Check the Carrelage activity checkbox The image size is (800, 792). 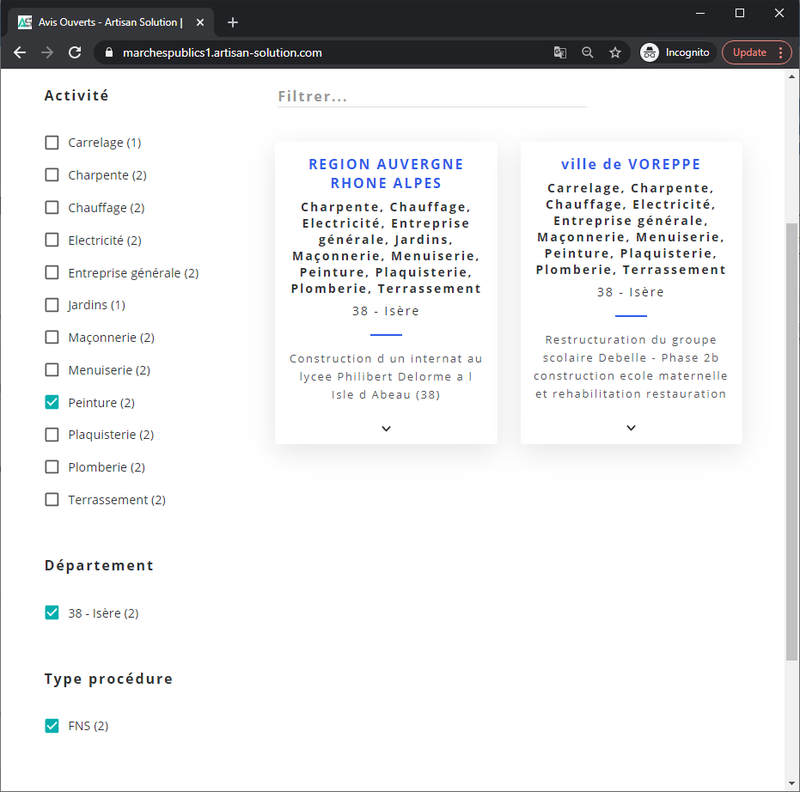52,142
